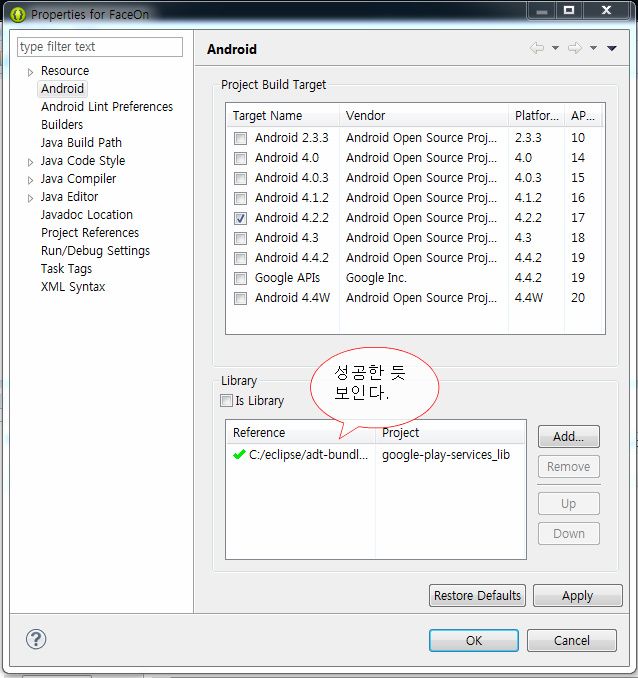
Task: Click the Google Inc. vendor cell
Action: click(376, 278)
